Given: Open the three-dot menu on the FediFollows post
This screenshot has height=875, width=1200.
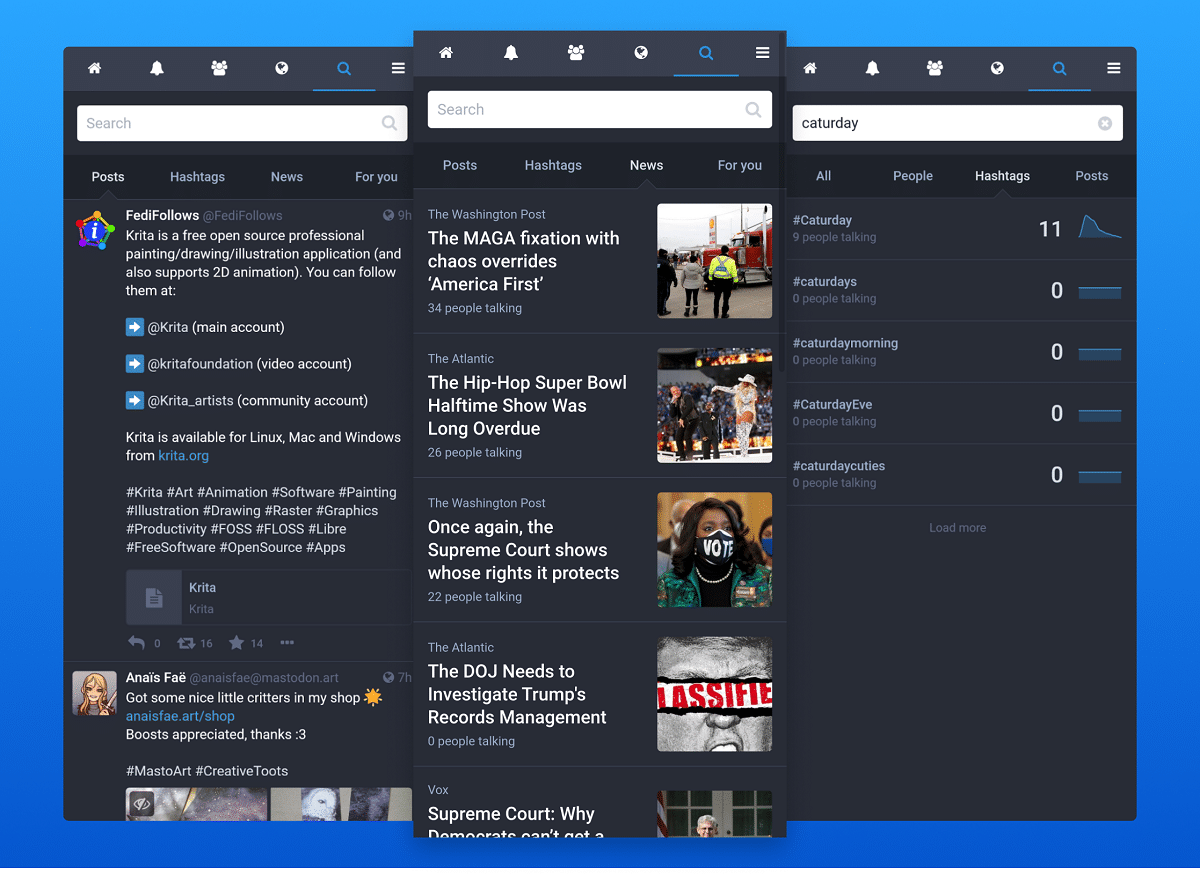Looking at the screenshot, I should 287,643.
